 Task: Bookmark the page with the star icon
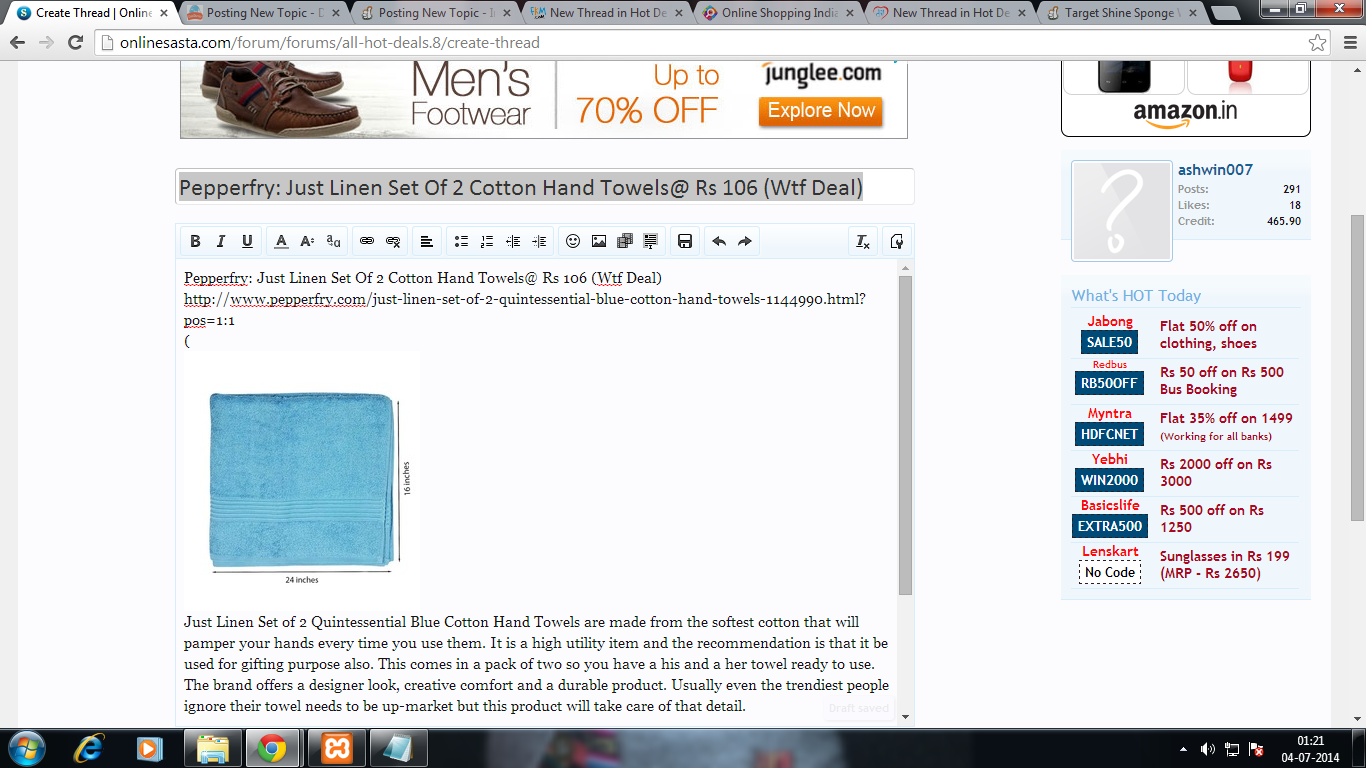[x=1318, y=43]
